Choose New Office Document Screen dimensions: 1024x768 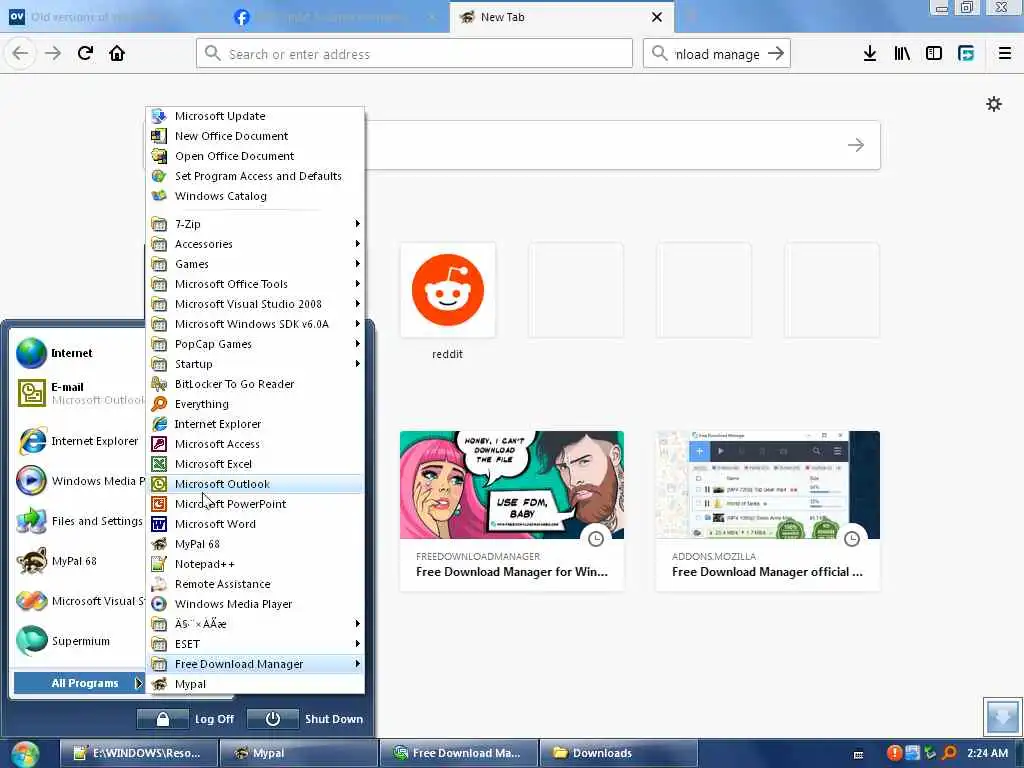click(x=255, y=136)
